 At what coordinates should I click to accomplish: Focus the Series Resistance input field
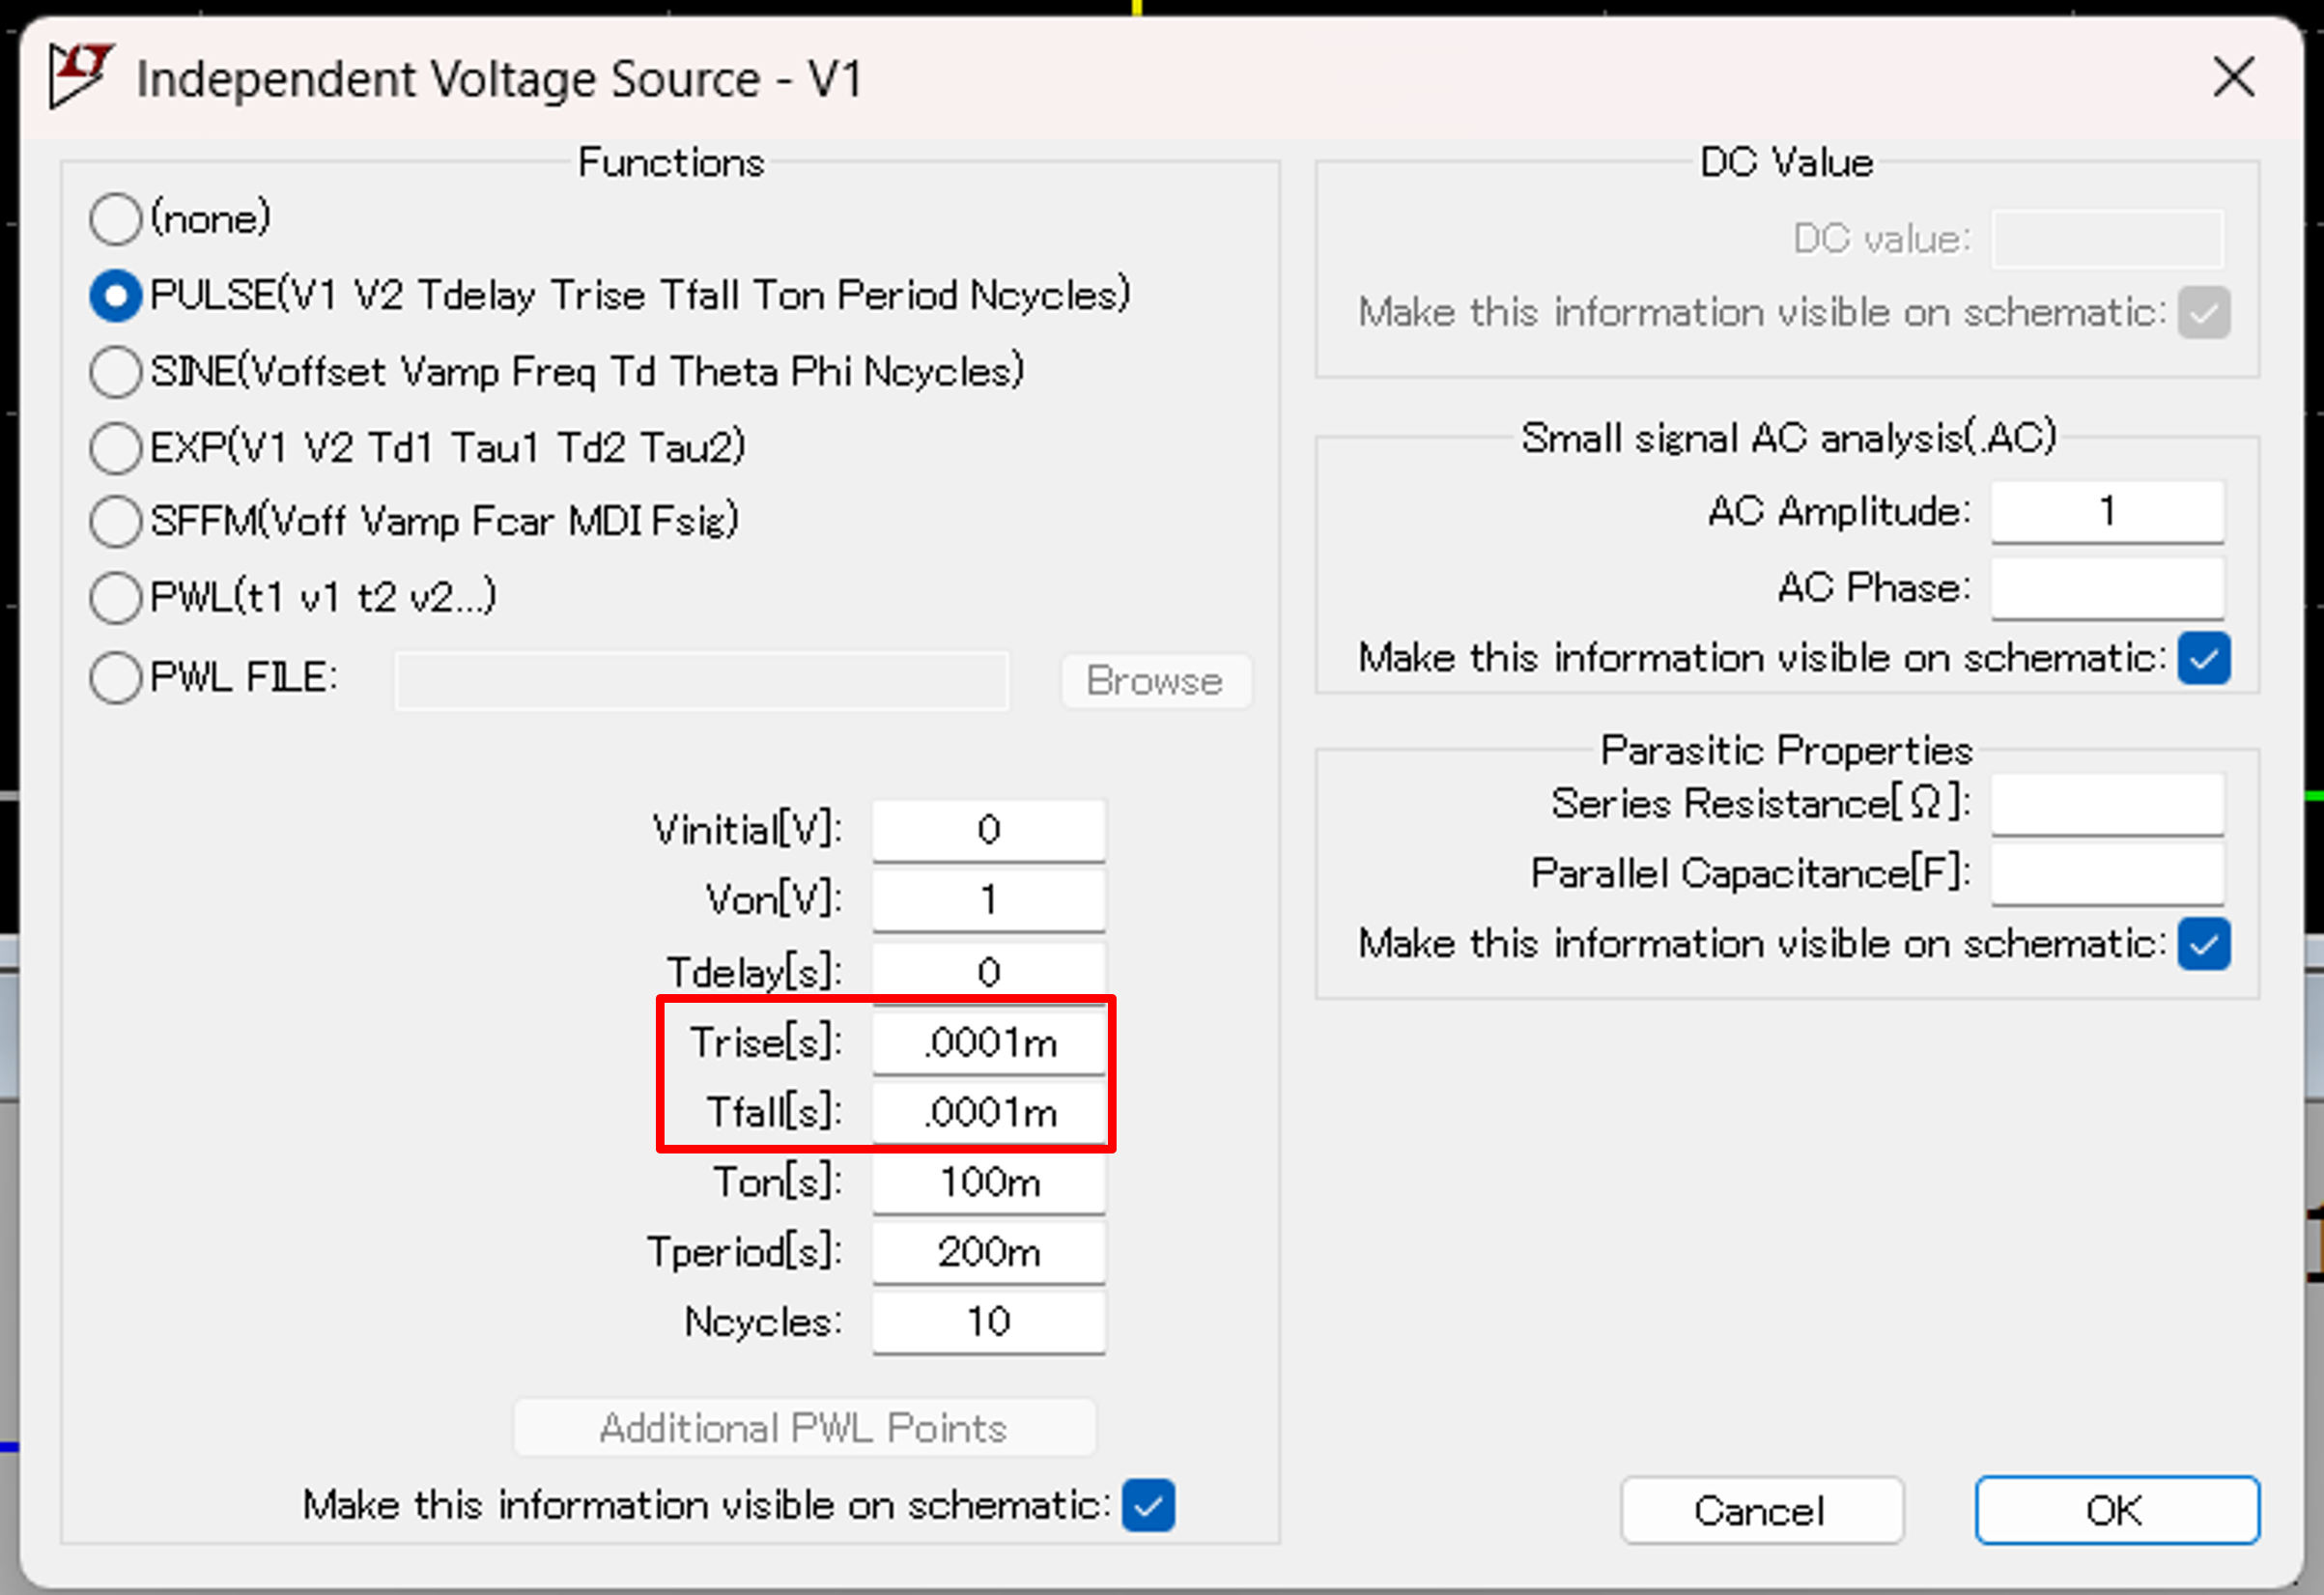click(2107, 804)
